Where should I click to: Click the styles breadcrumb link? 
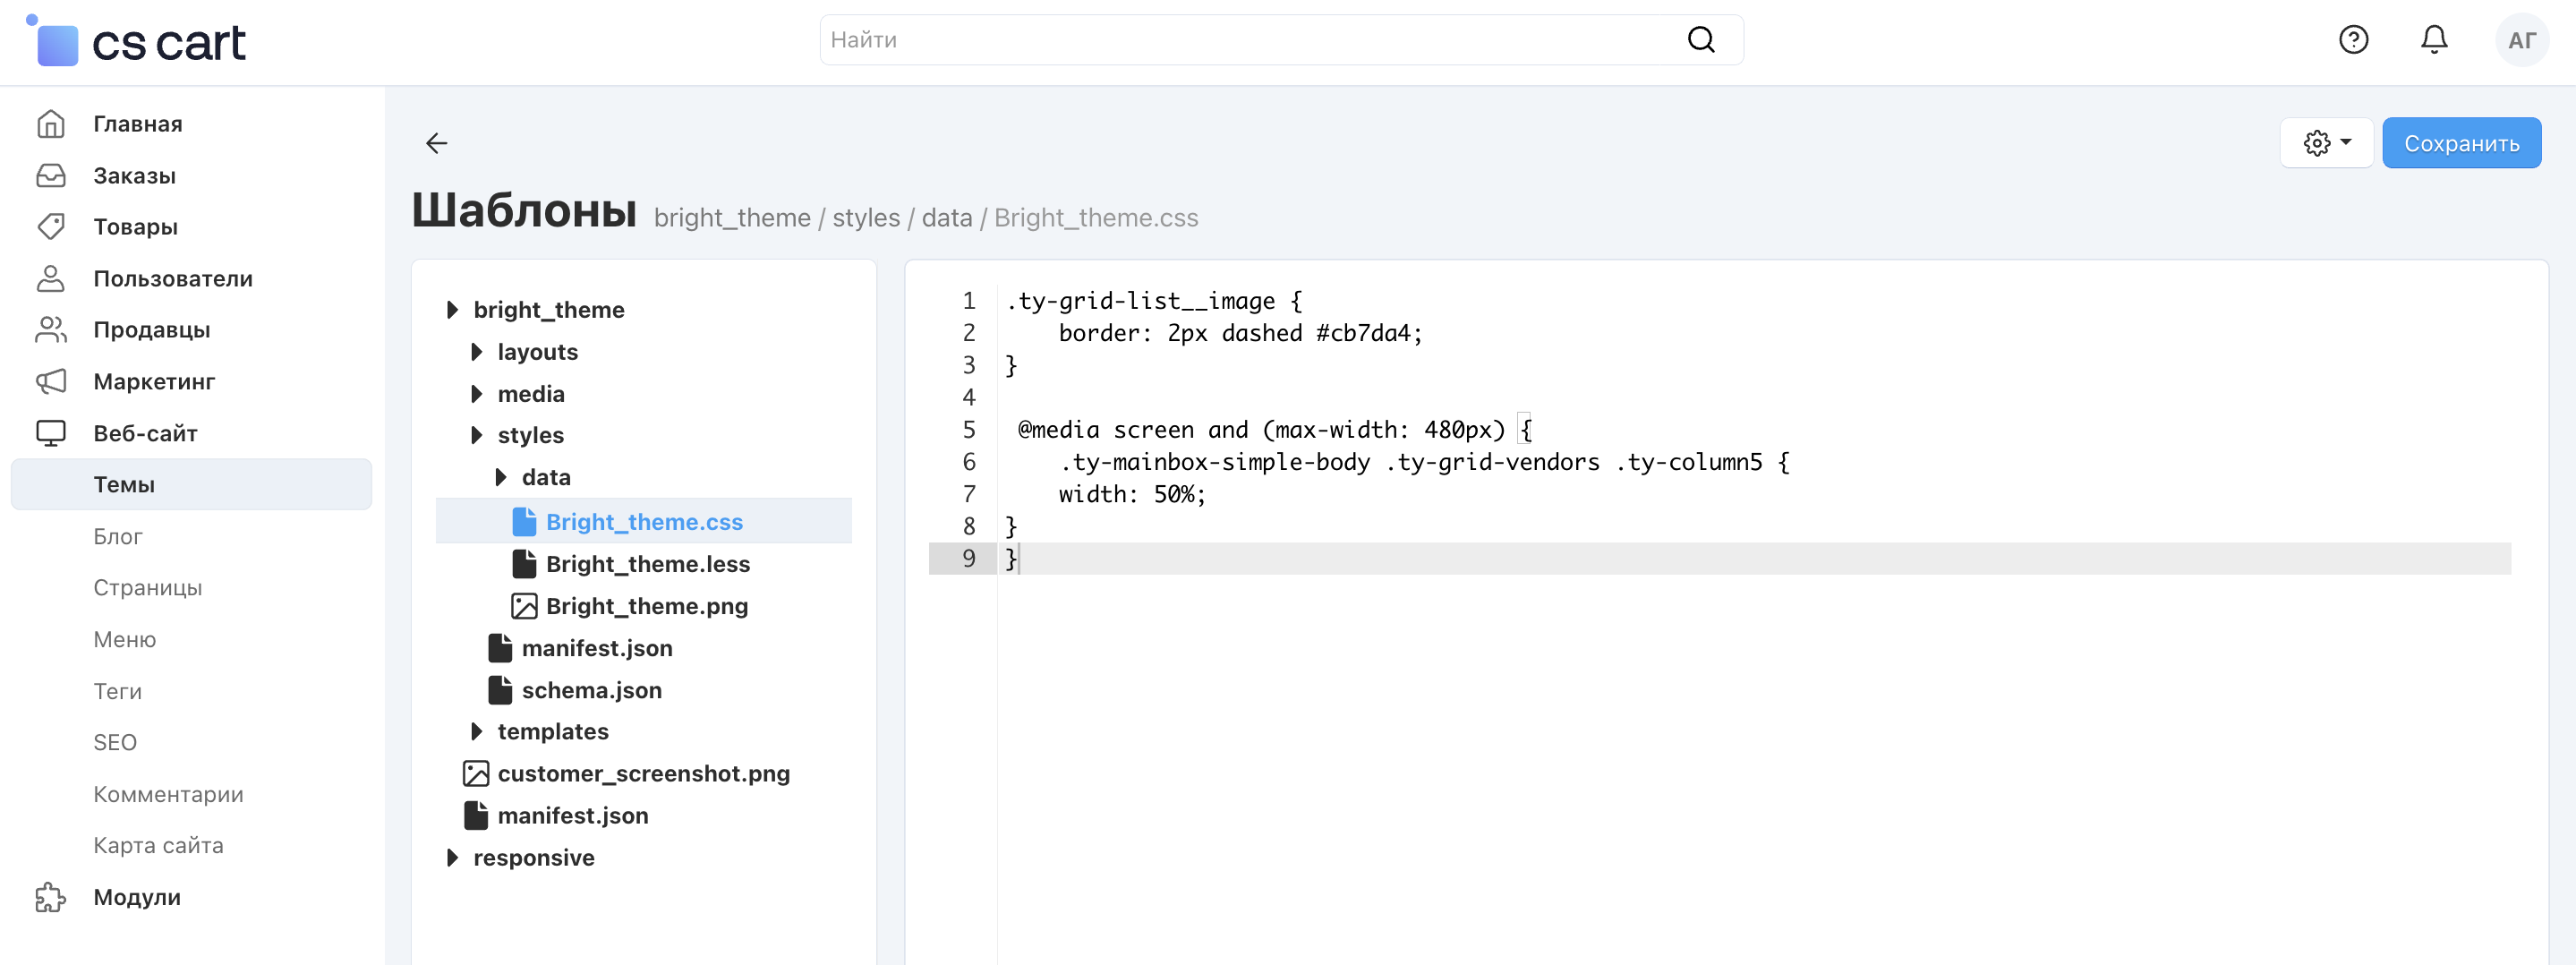point(865,218)
